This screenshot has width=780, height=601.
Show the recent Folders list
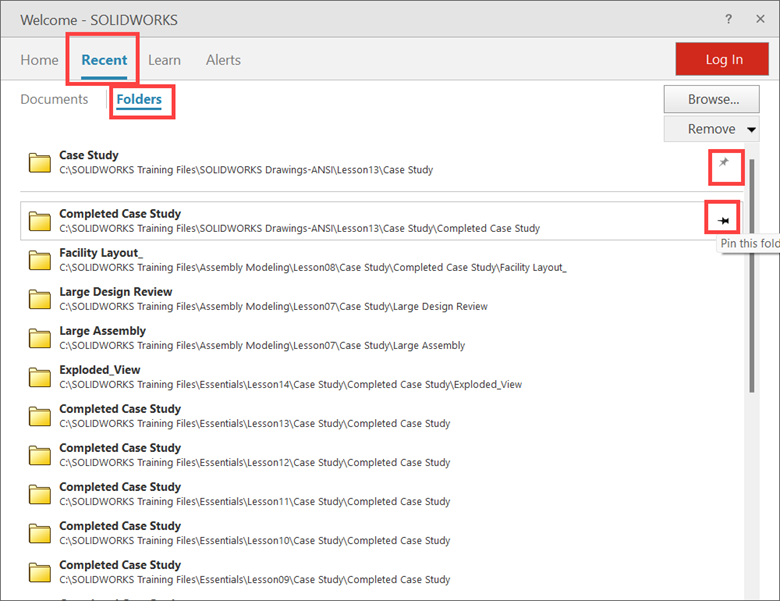coord(139,100)
